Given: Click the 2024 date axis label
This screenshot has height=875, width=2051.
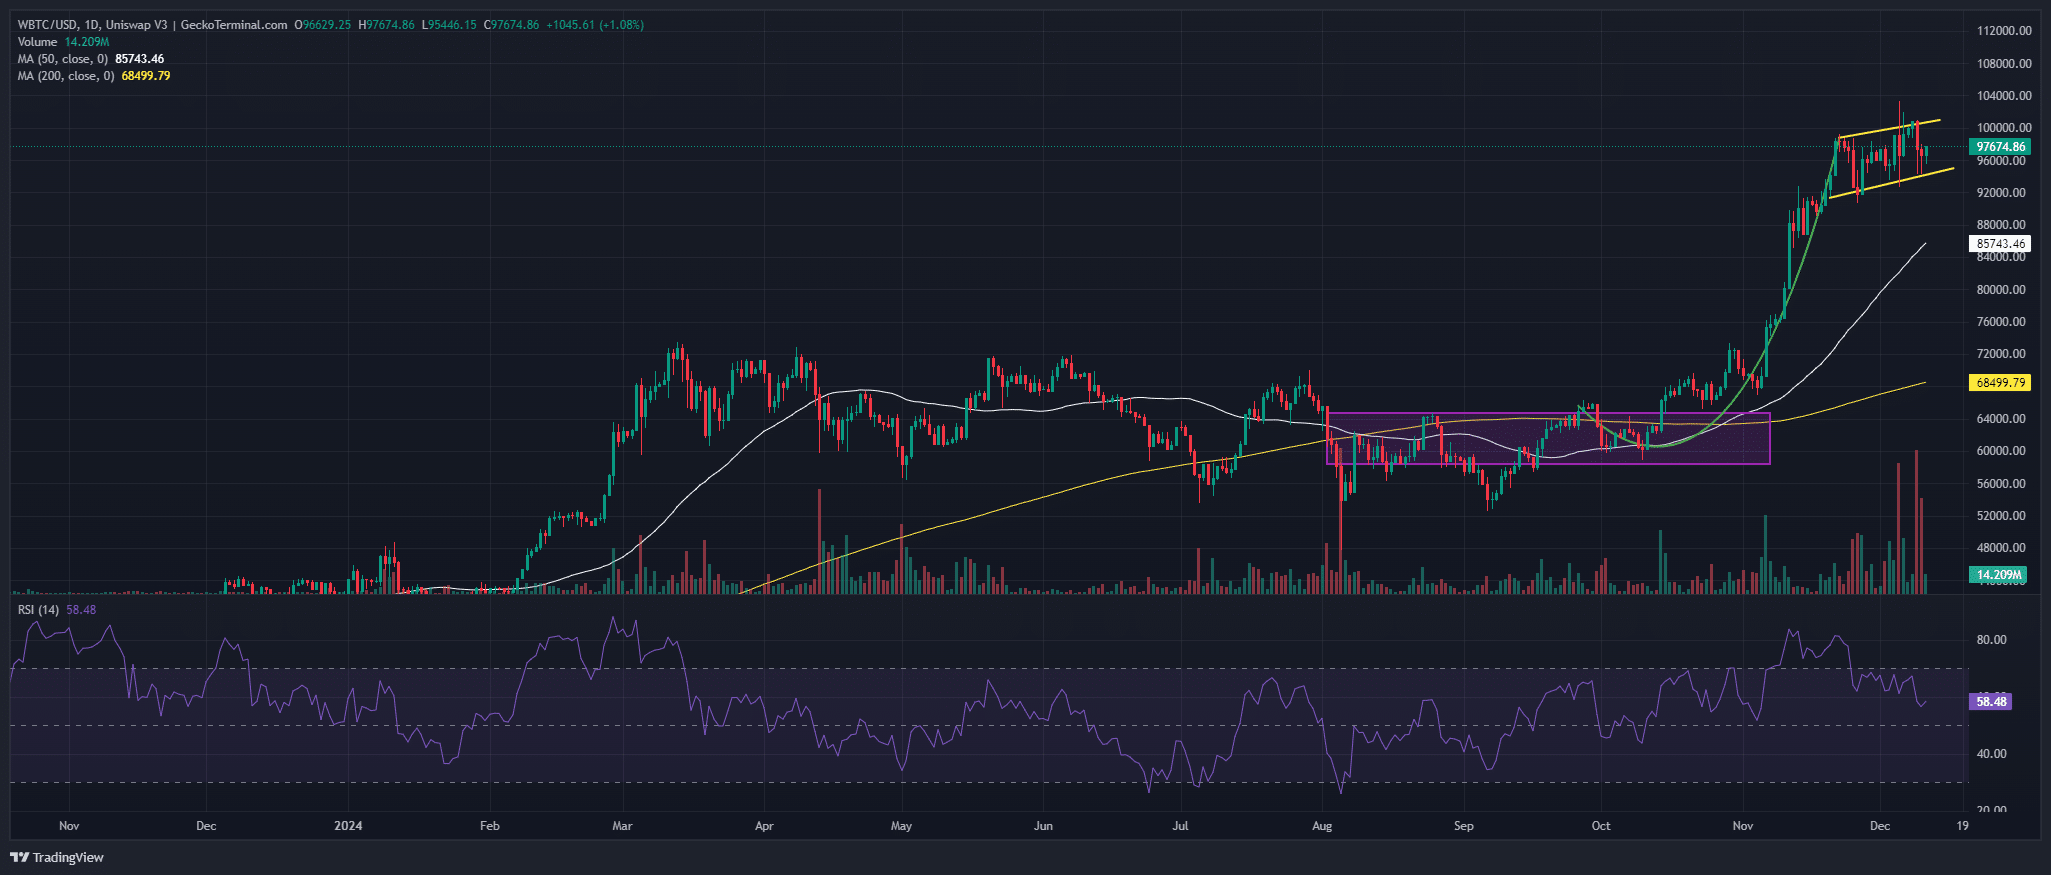Looking at the screenshot, I should click(348, 826).
